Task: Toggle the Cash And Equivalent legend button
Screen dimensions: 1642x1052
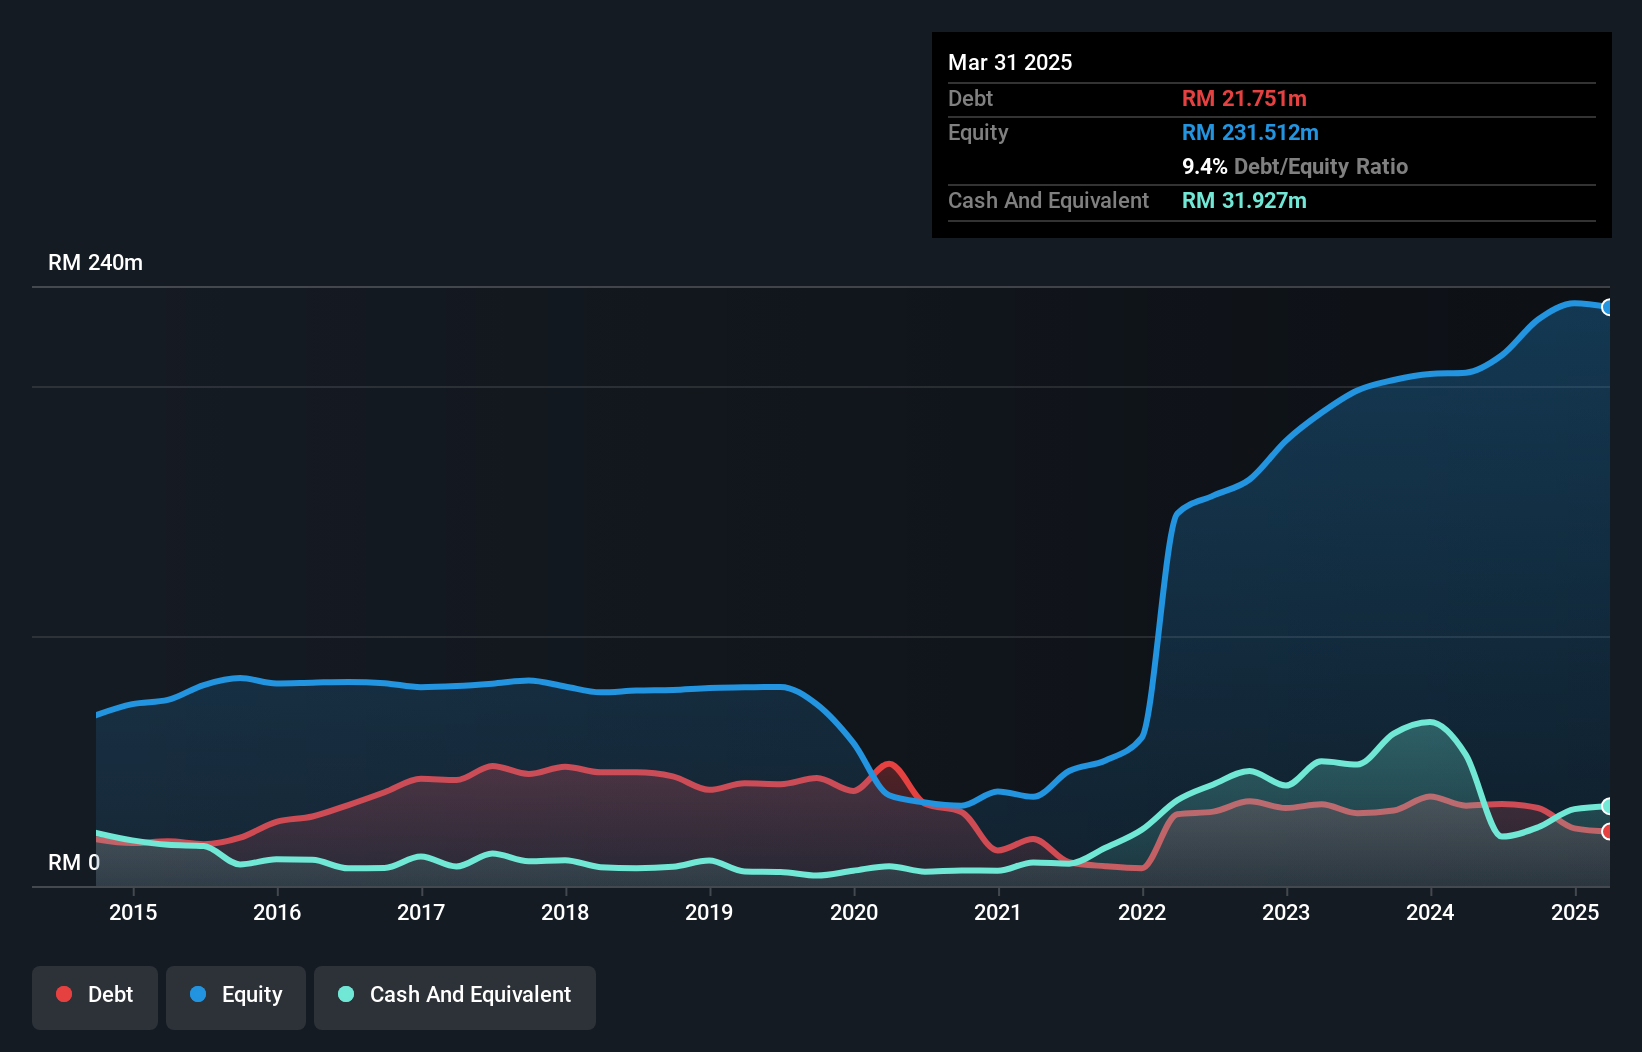Action: [455, 997]
